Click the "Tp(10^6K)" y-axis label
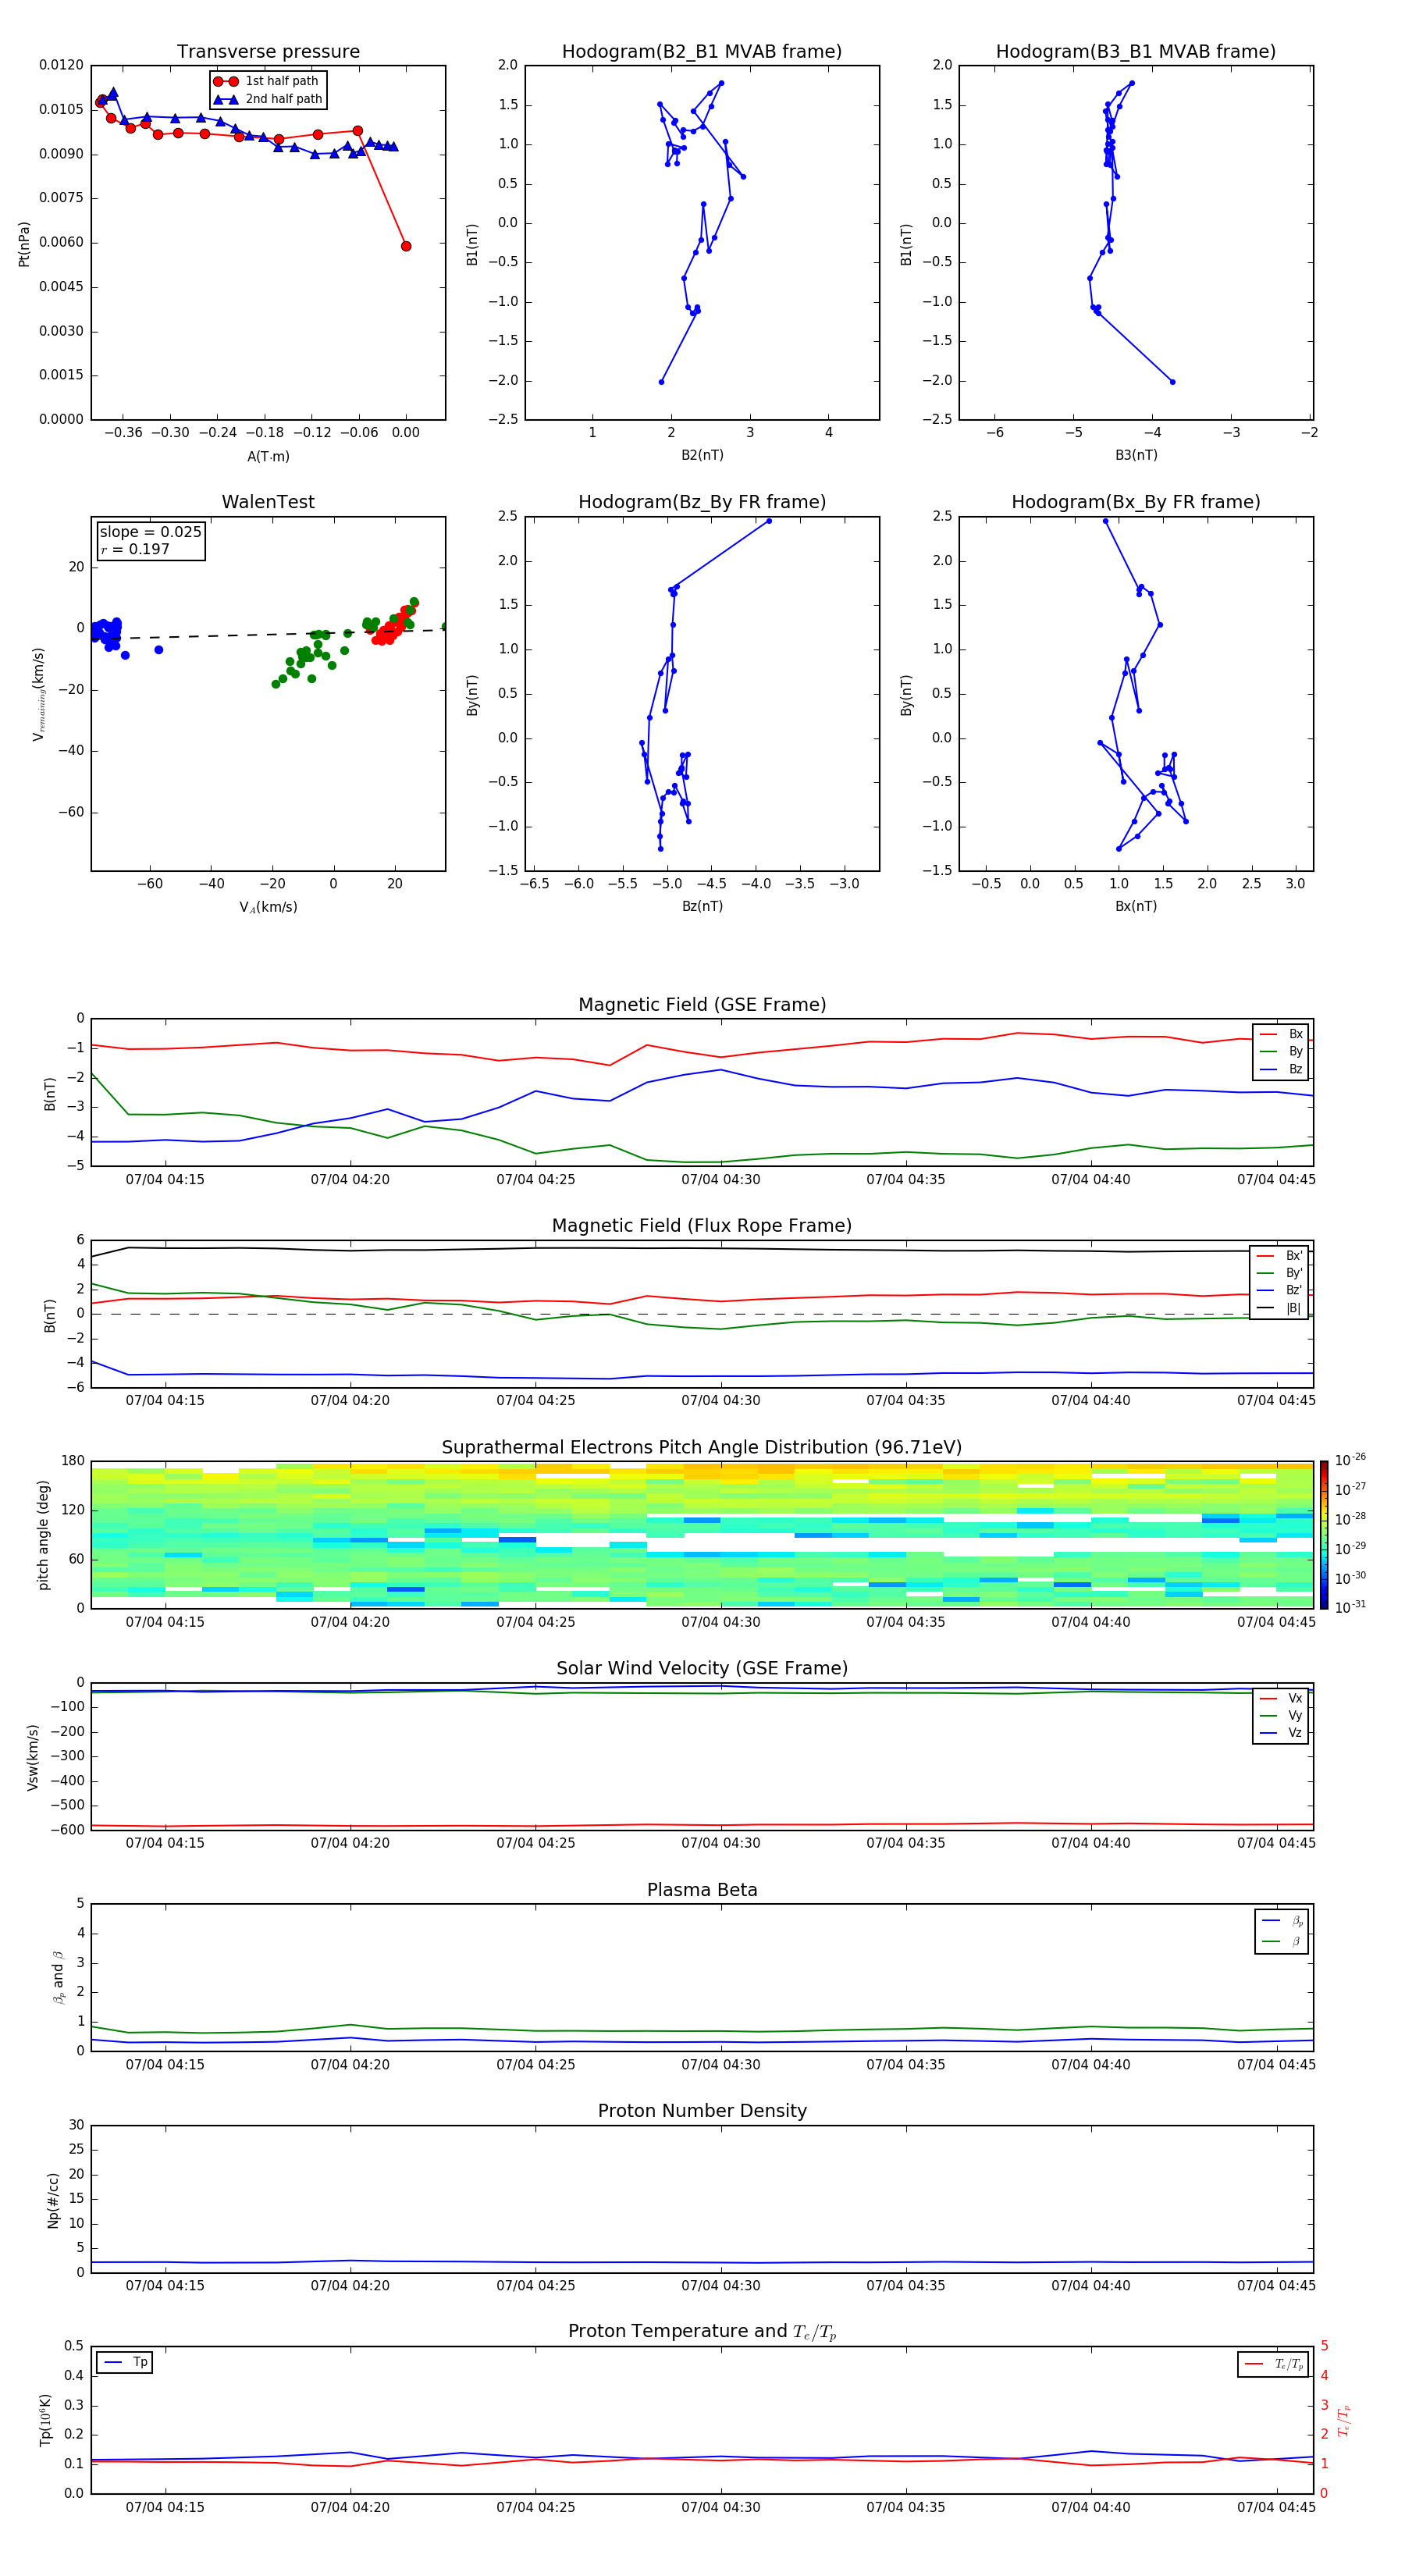The height and width of the screenshot is (2576, 1405). [45, 2420]
